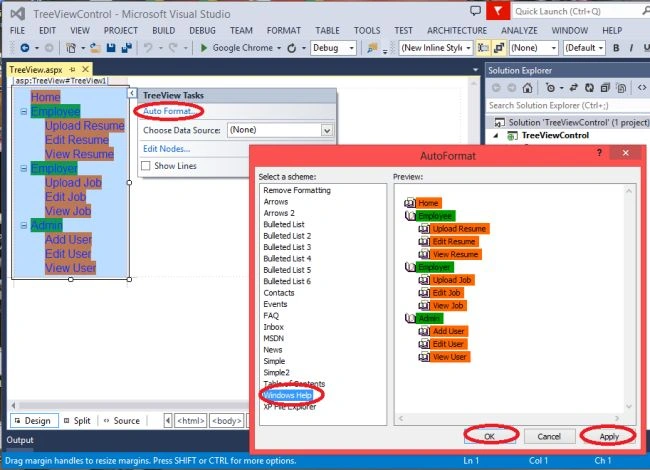
Task: Open the Choose Data Source dropdown
Action: 327,131
